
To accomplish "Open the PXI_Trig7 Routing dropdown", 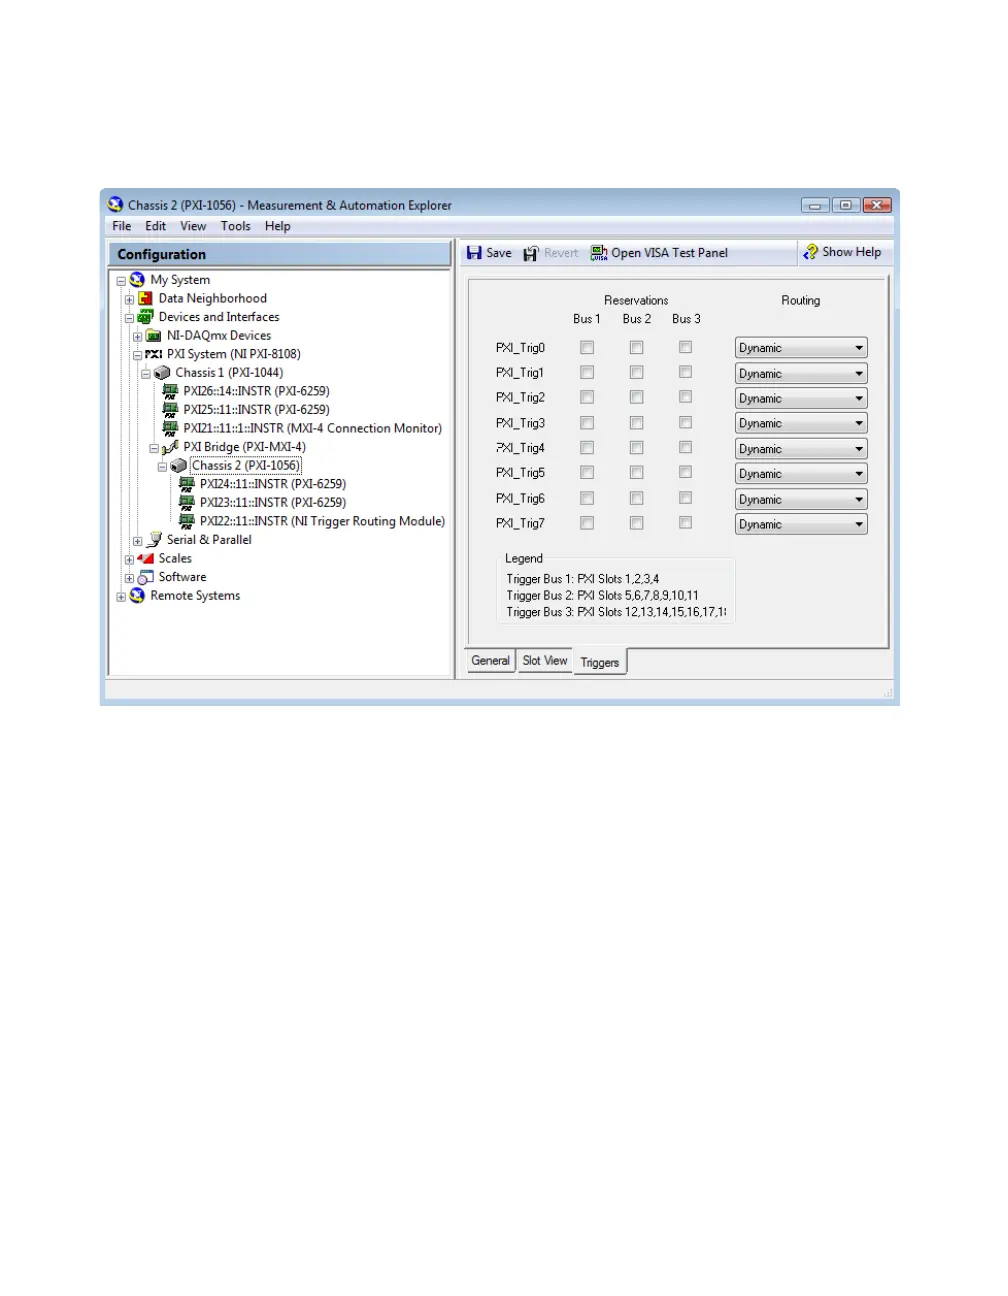I will pos(801,524).
